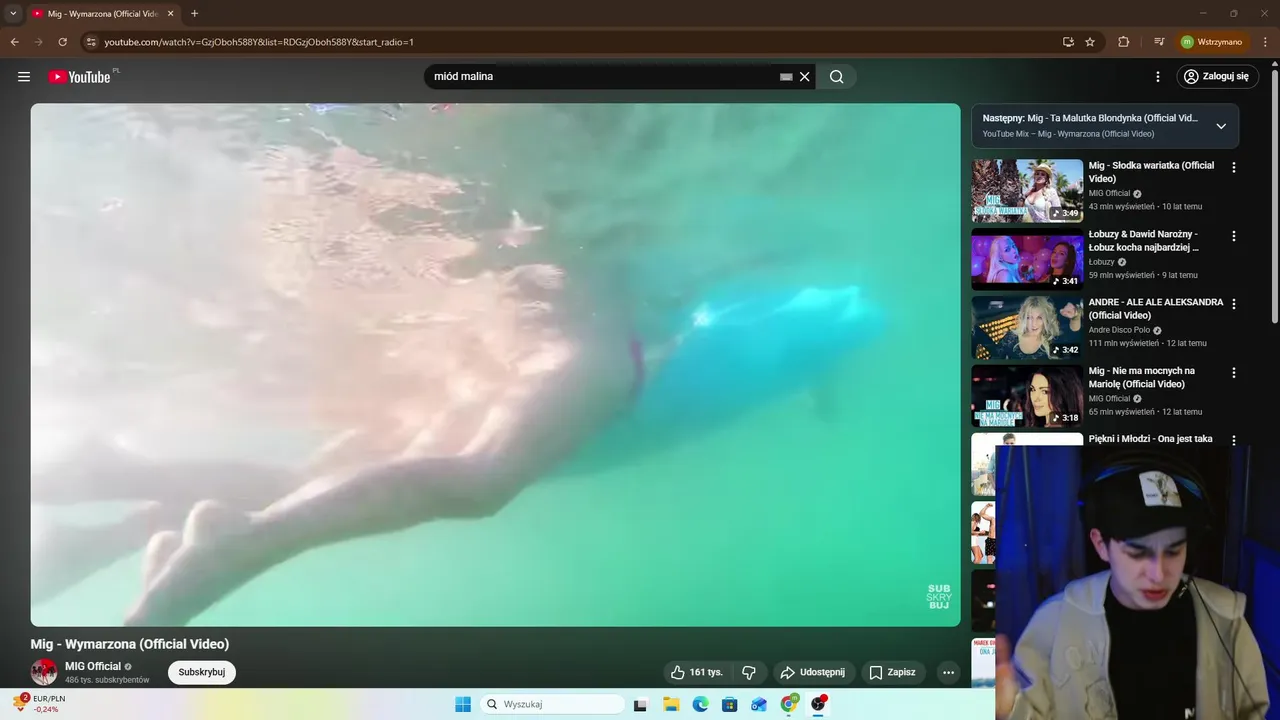Open Microsoft Edge from the taskbar
Viewport: 1280px width, 720px height.
pyautogui.click(x=701, y=704)
